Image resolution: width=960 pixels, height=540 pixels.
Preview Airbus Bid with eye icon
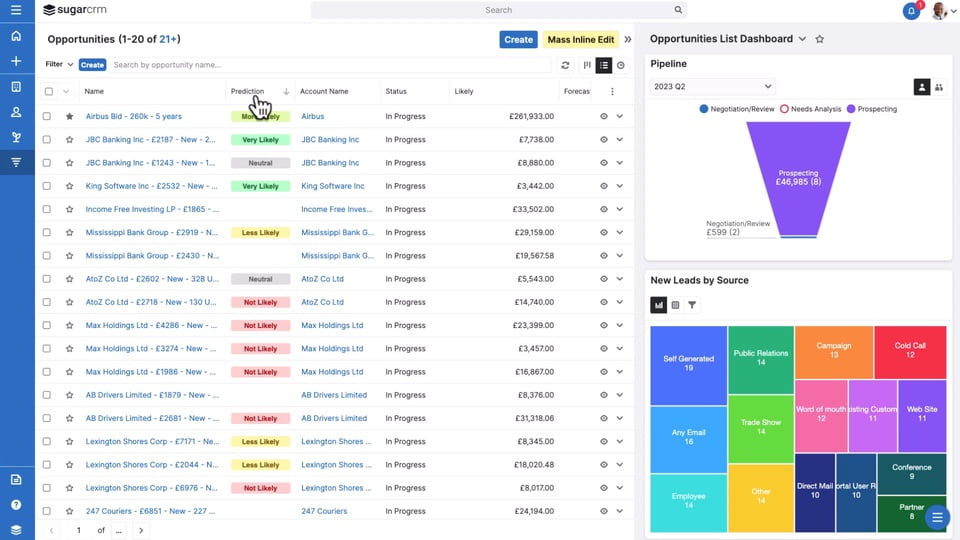point(604,116)
